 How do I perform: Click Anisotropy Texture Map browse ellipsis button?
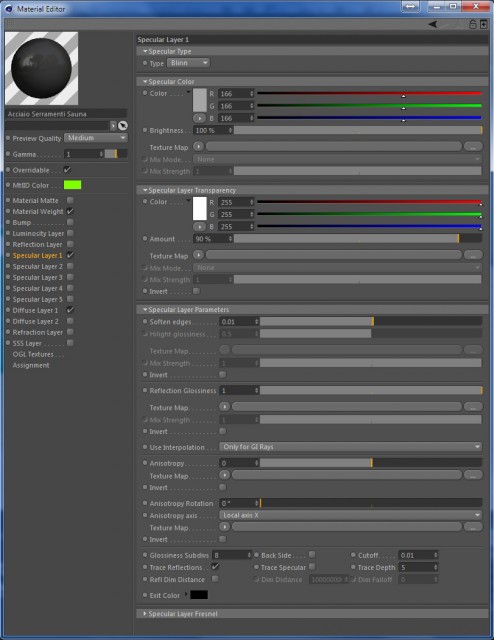tap(473, 475)
